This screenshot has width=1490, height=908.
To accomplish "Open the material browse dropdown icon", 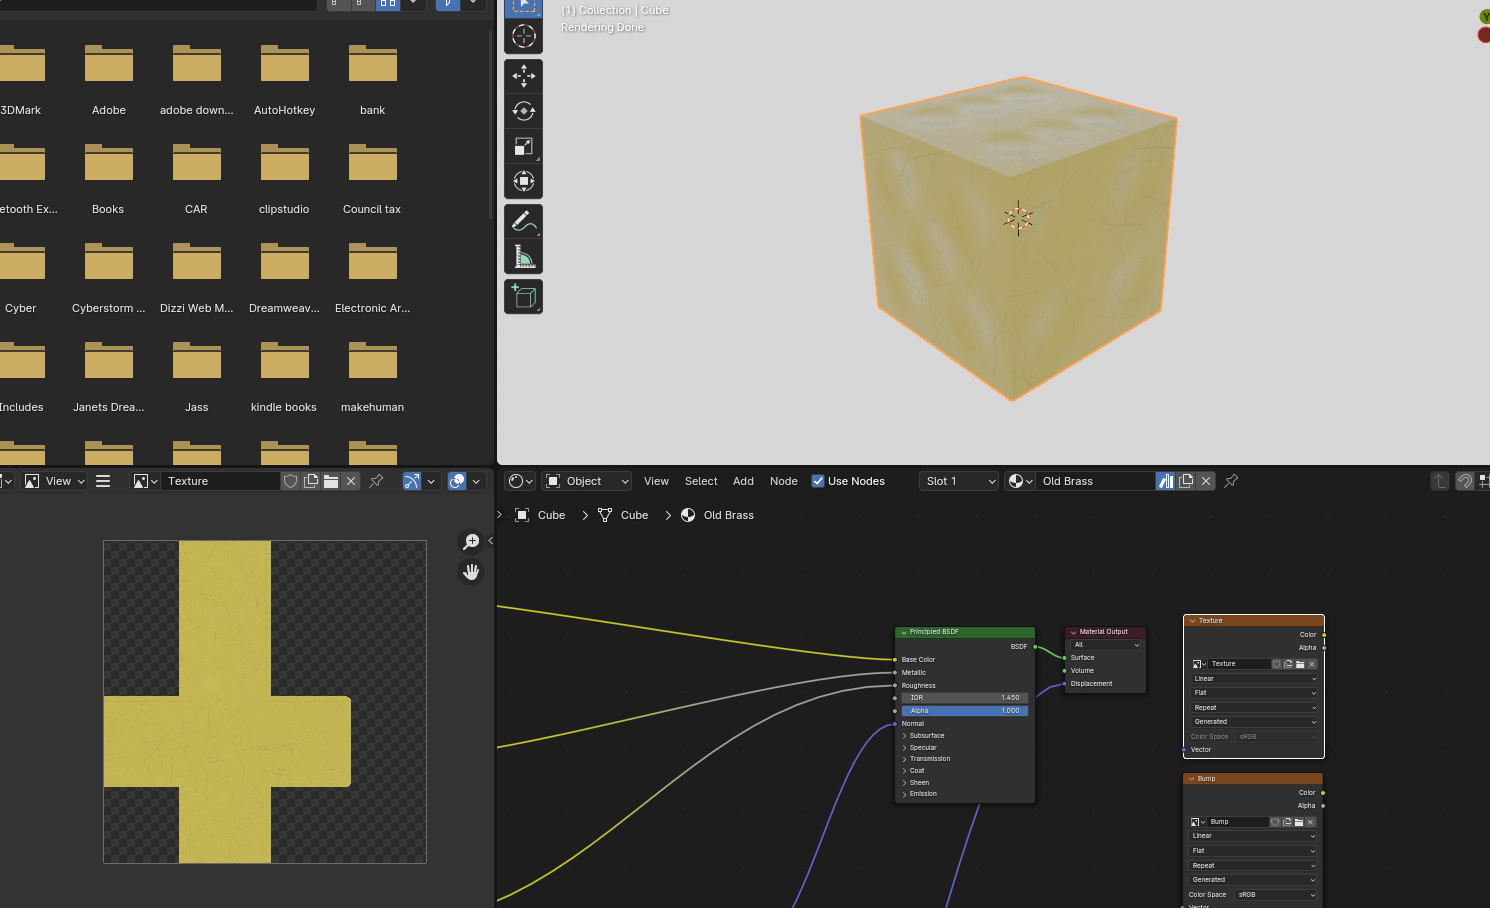I will pyautogui.click(x=1020, y=481).
